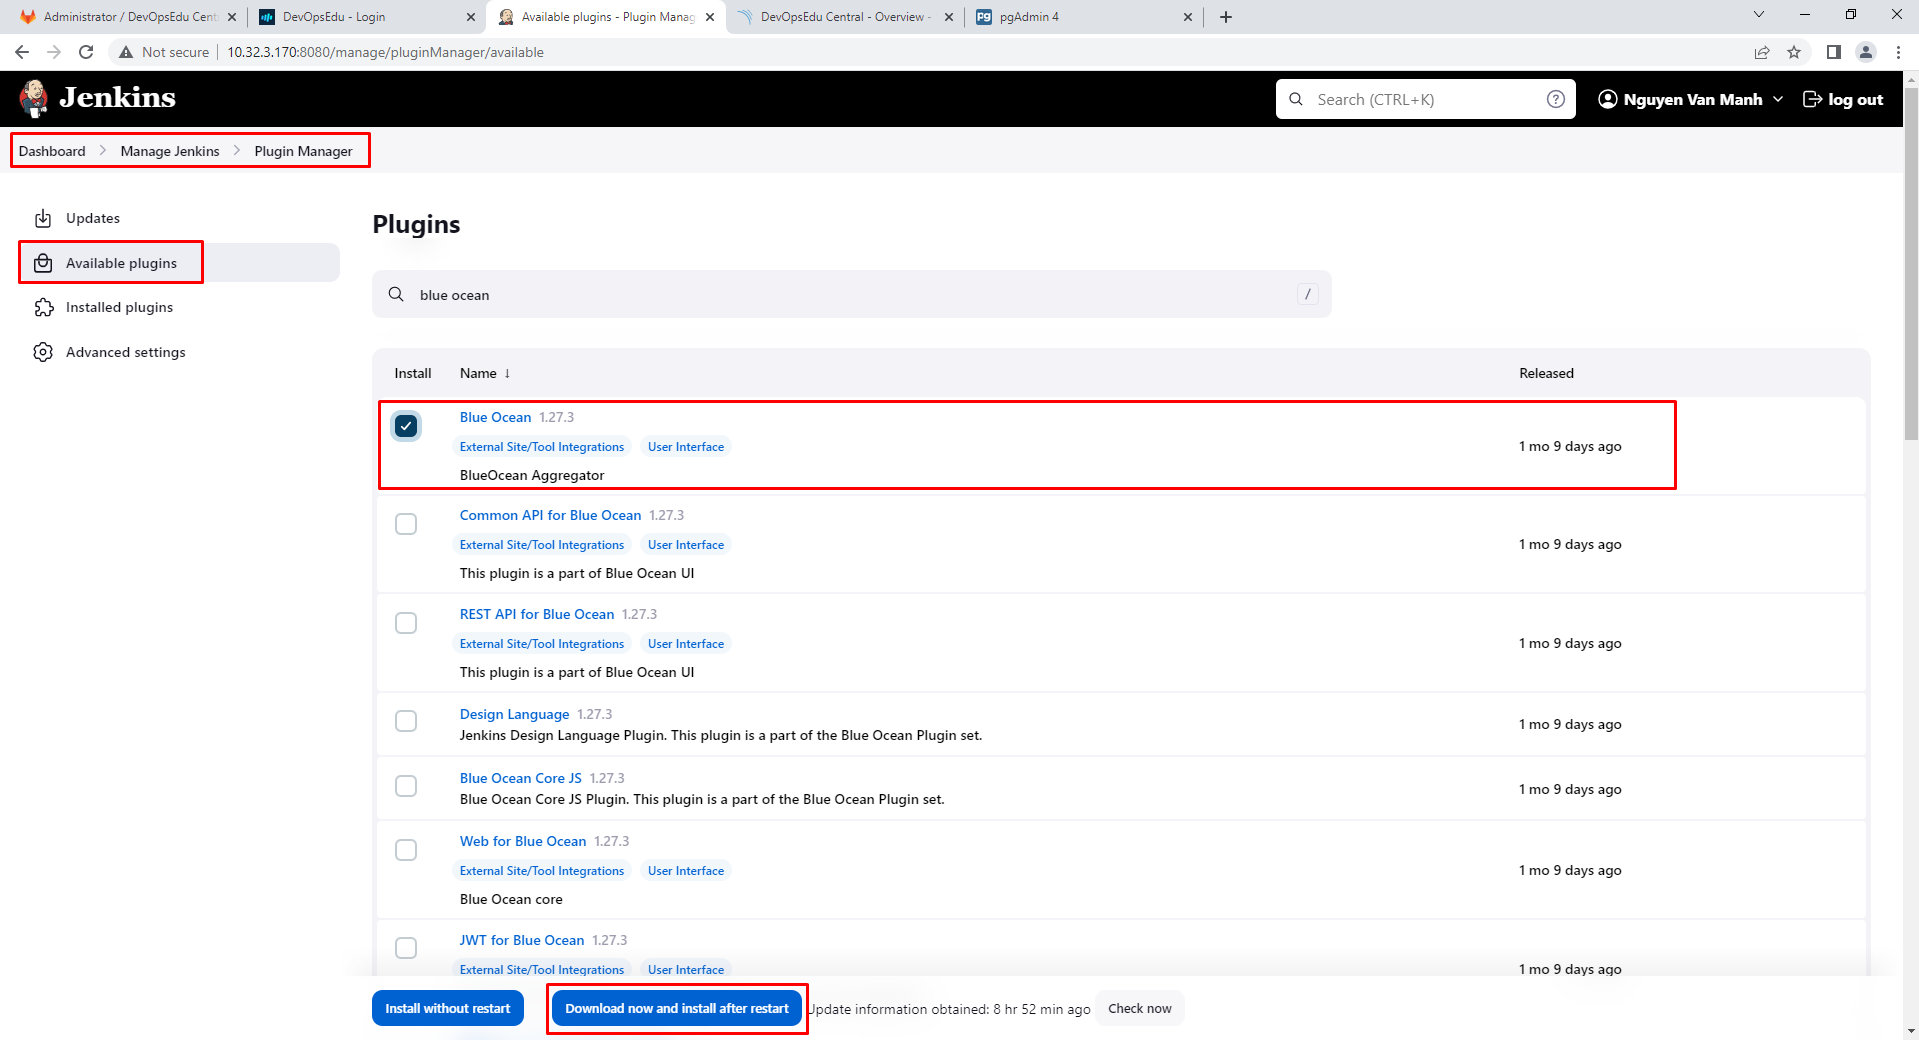Open the share page icon in address bar

click(x=1762, y=52)
